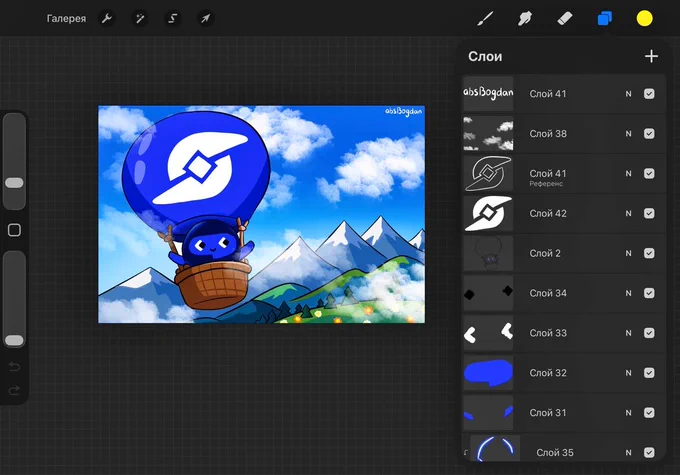This screenshot has width=680, height=475.
Task: Hide layer Слой 33
Action: 649,333
